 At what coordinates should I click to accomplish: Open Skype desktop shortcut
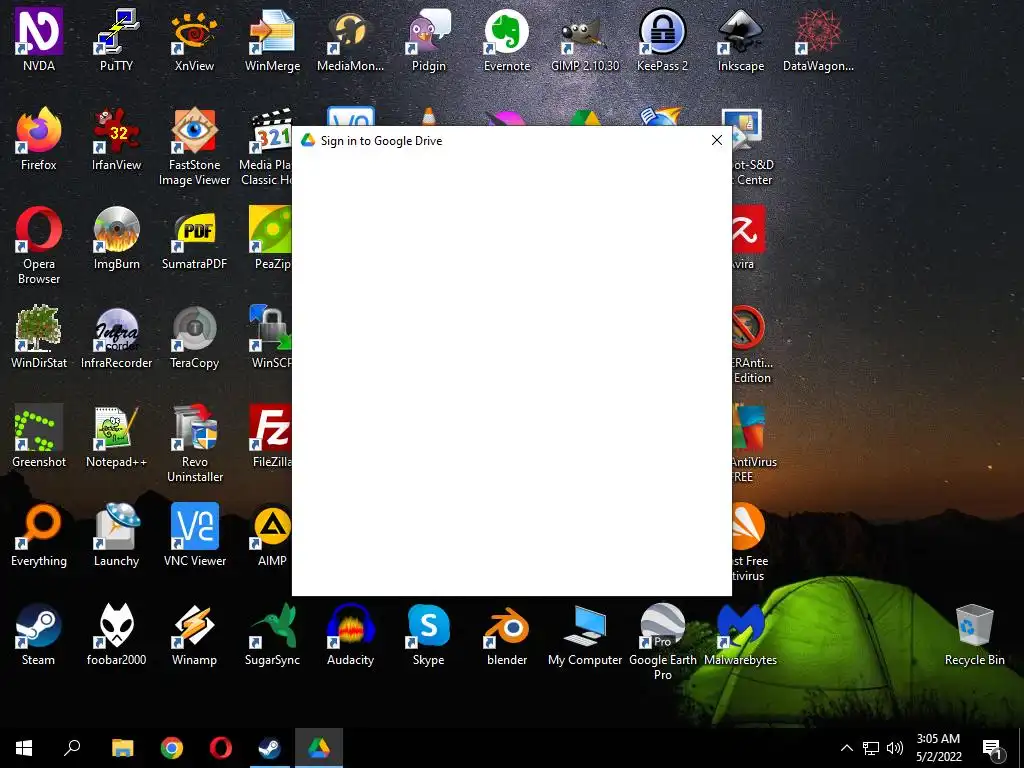pyautogui.click(x=428, y=635)
